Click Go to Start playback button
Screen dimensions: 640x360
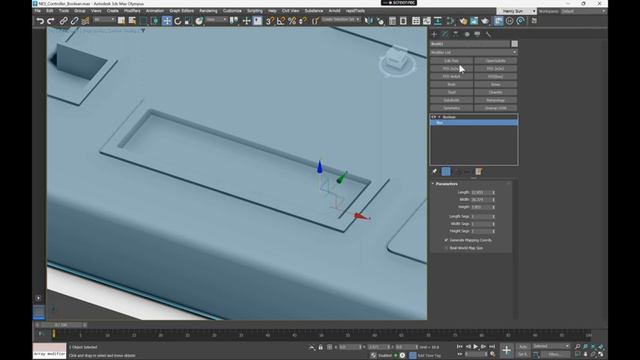460,347
